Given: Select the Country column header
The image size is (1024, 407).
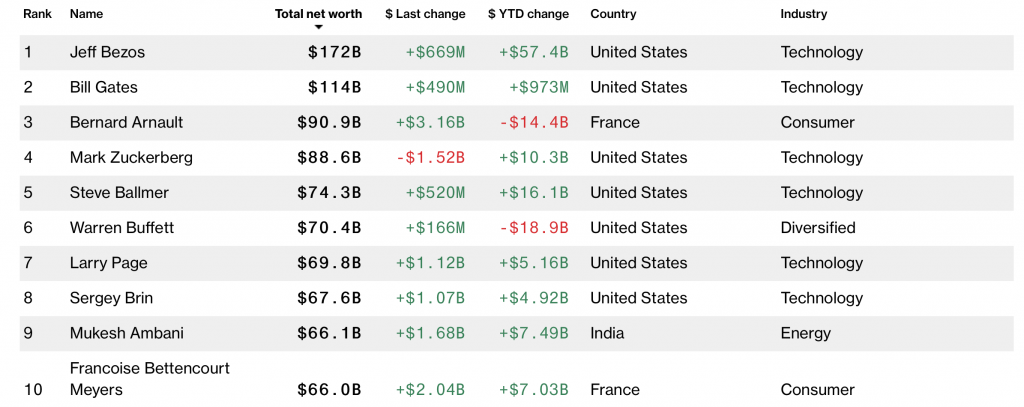Looking at the screenshot, I should click(x=613, y=14).
